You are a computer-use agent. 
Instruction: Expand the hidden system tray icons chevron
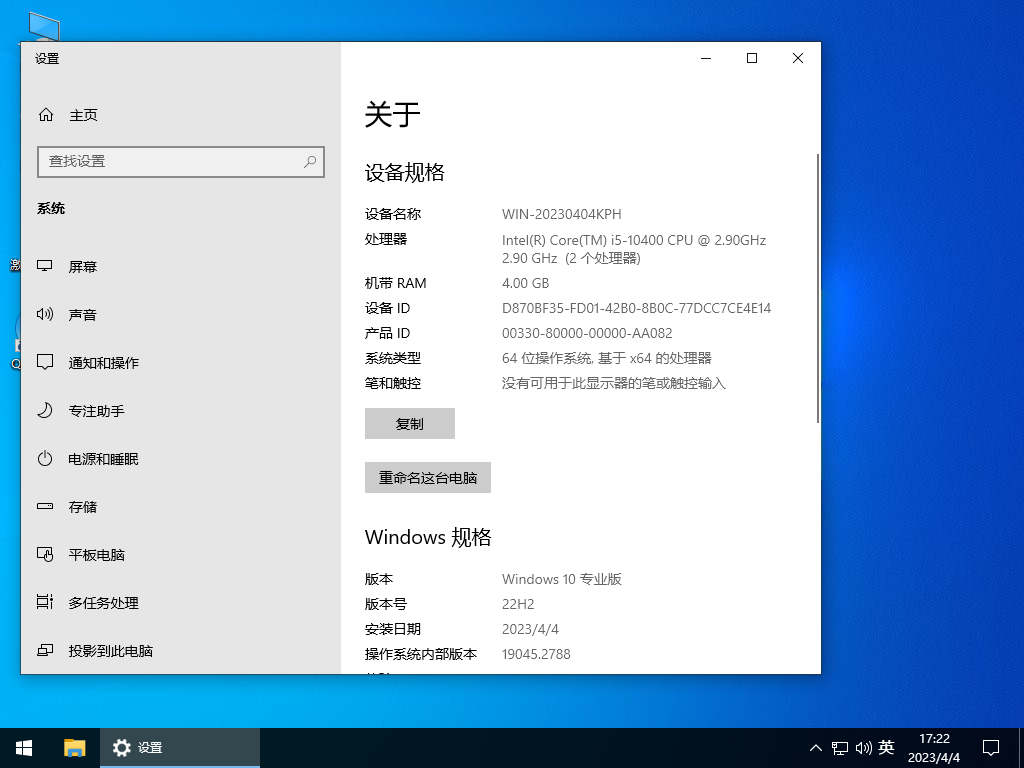(815, 747)
